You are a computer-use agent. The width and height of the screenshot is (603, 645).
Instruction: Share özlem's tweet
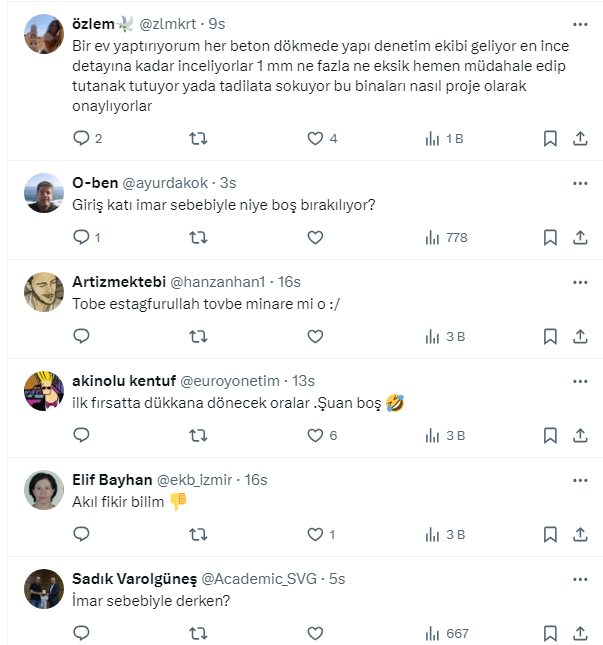click(x=580, y=139)
